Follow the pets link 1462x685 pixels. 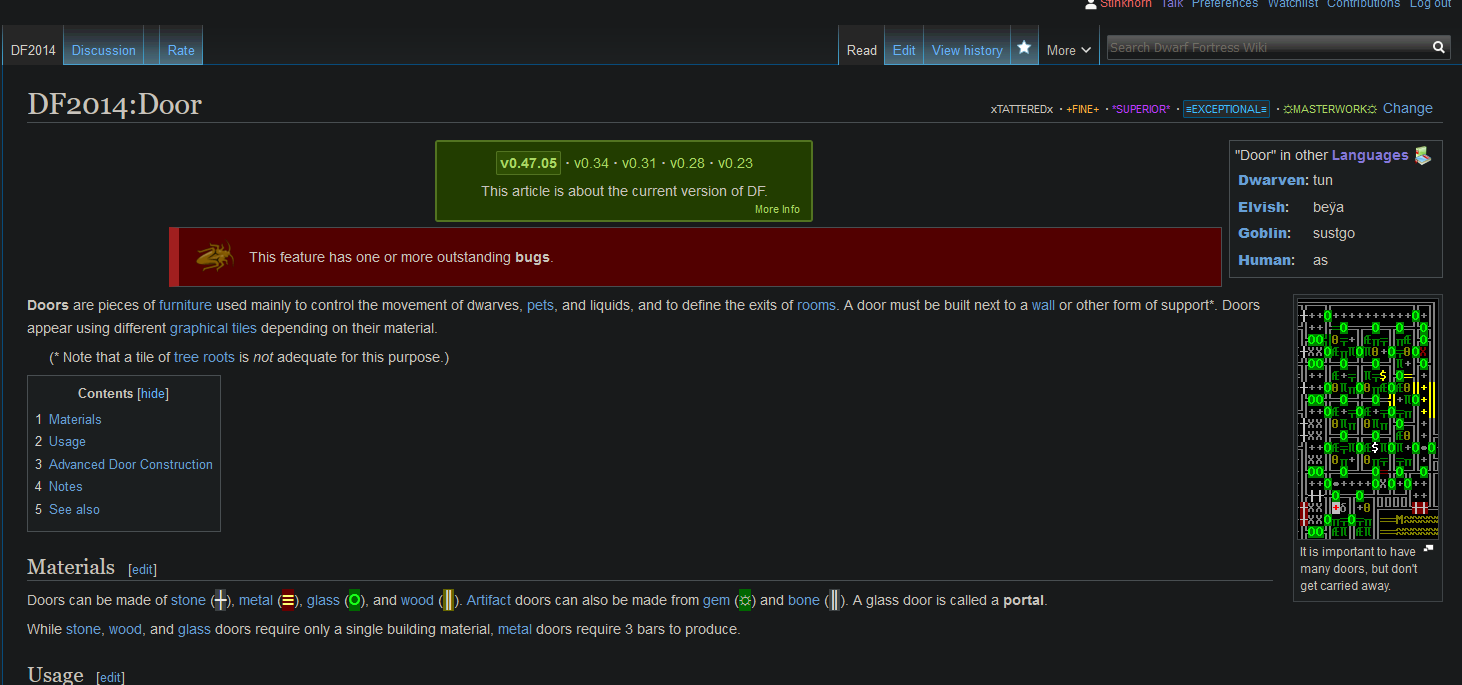pyautogui.click(x=540, y=305)
